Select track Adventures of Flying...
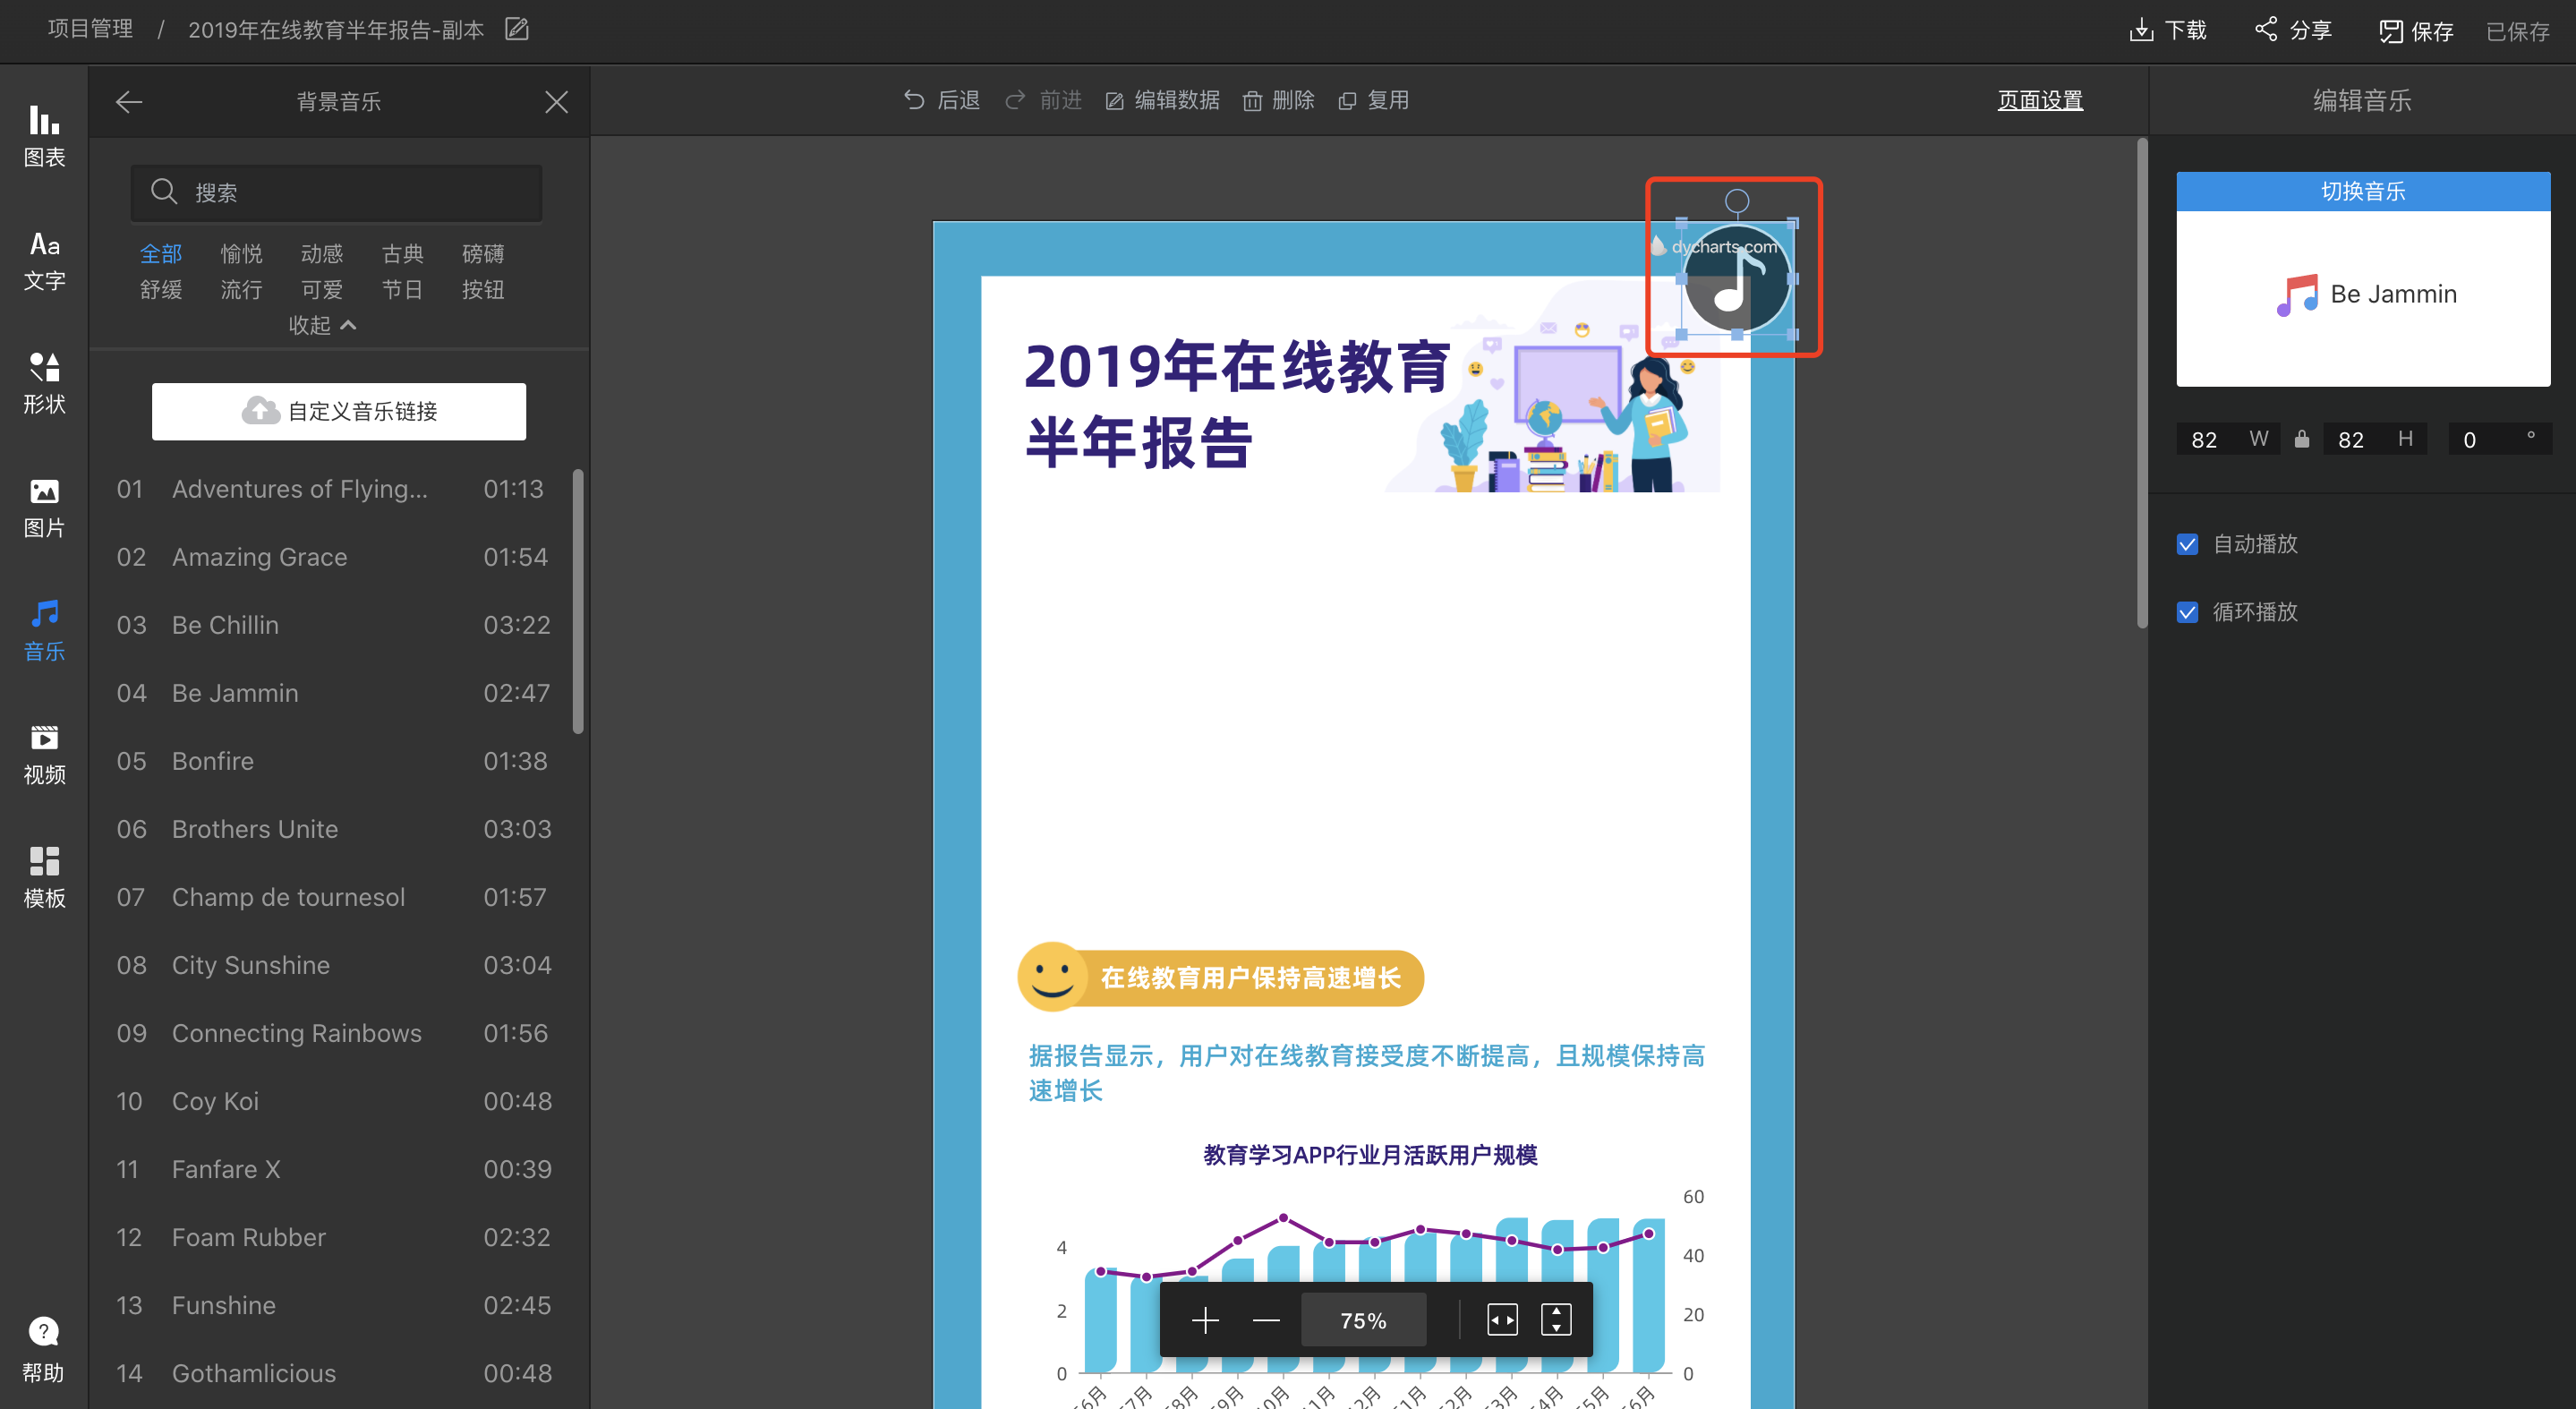This screenshot has width=2576, height=1409. tap(333, 489)
